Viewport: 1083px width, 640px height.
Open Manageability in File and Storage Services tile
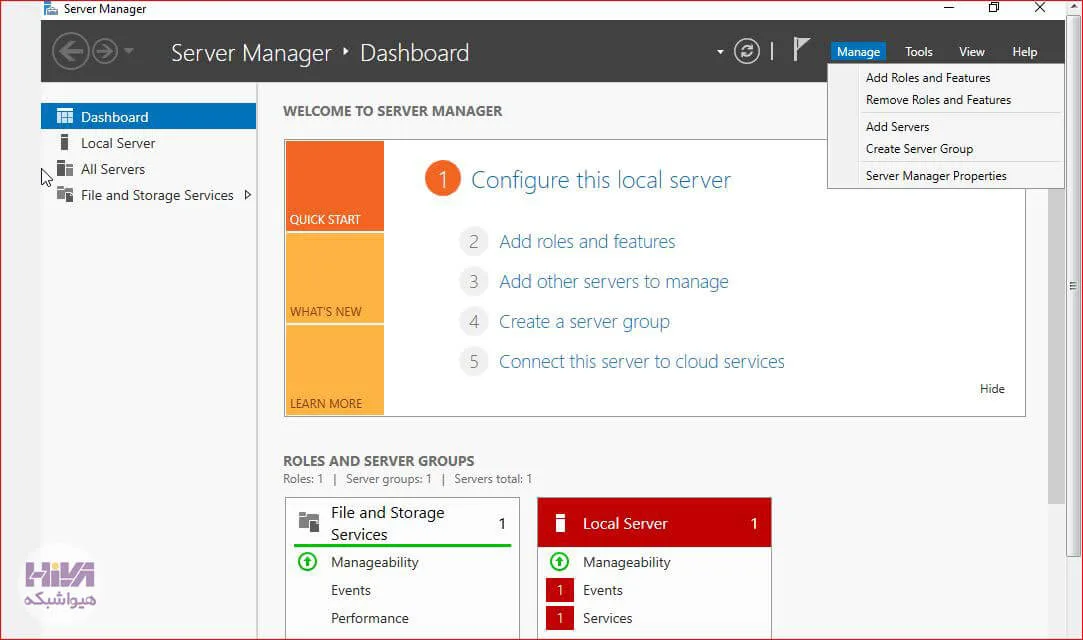pos(374,562)
